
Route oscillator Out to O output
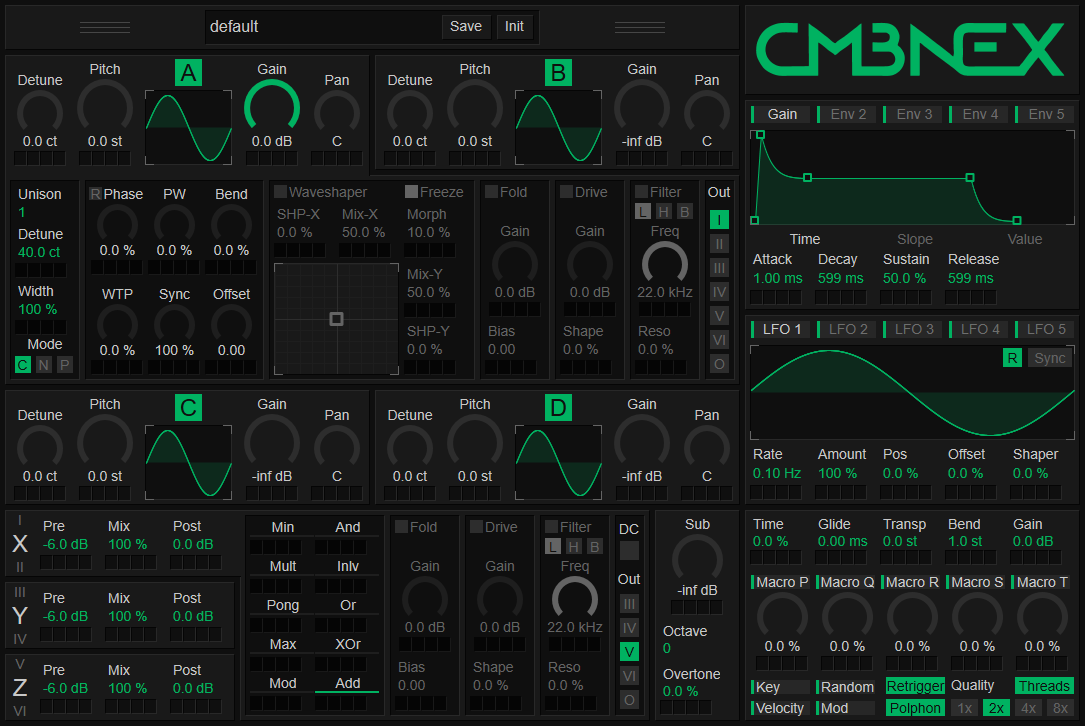coord(719,364)
